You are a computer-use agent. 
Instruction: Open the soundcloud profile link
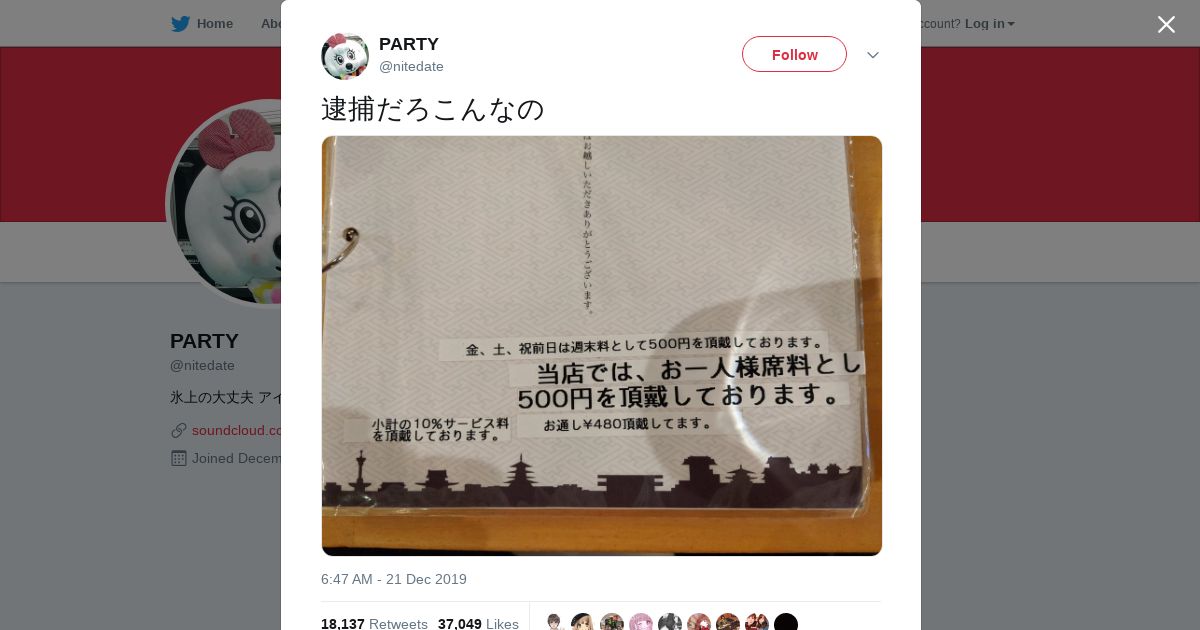[x=236, y=430]
